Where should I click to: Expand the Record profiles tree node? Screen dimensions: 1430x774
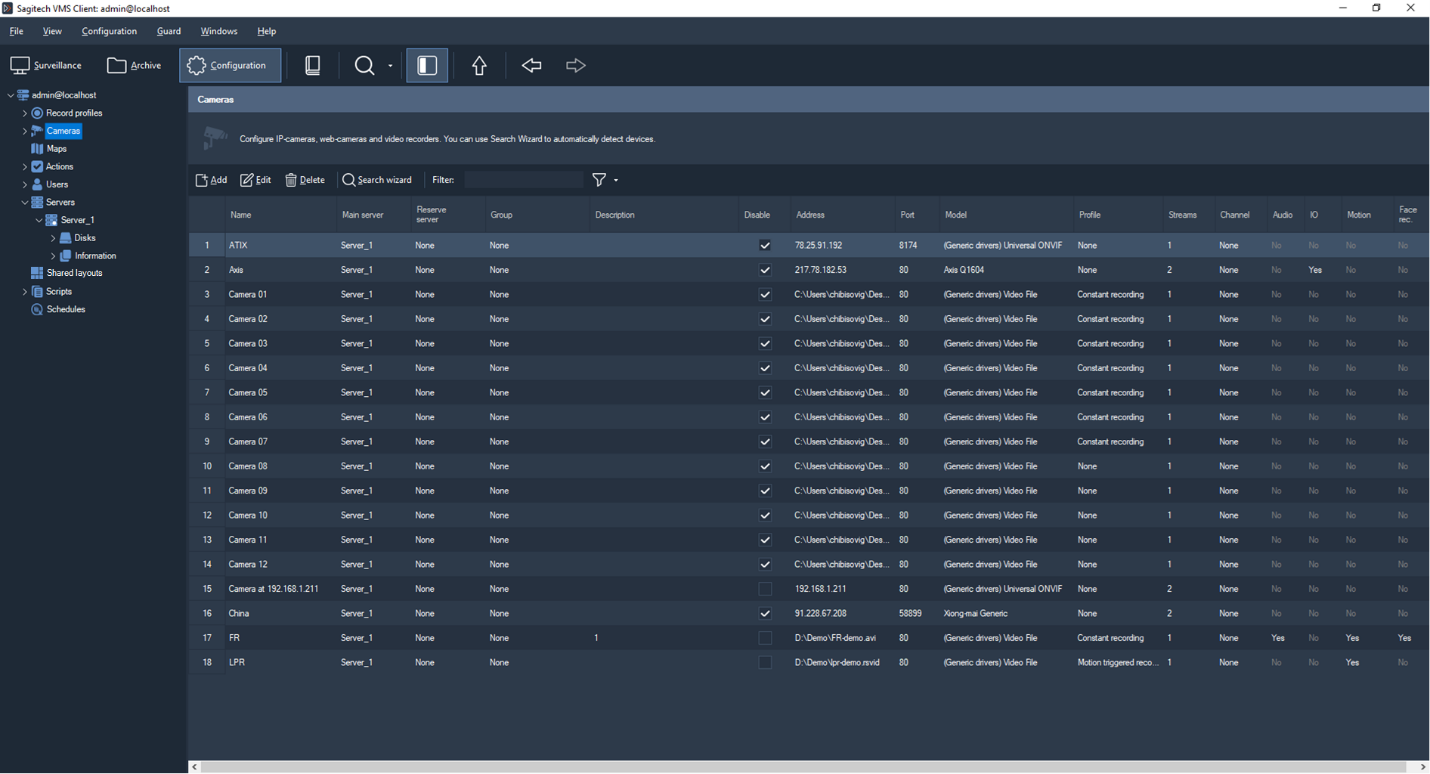pos(24,113)
